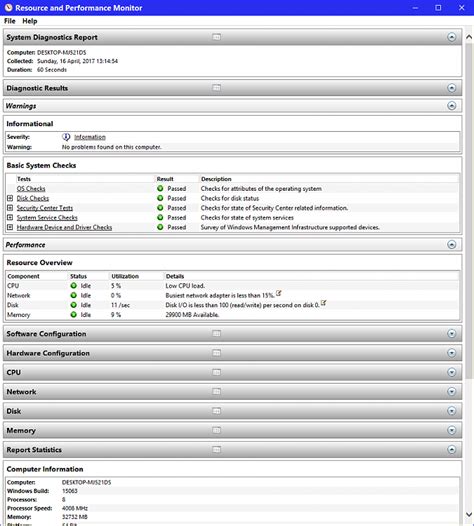This screenshot has height=526, width=474.
Task: Select the '11 /sec' disk utilization value
Action: tap(120, 305)
